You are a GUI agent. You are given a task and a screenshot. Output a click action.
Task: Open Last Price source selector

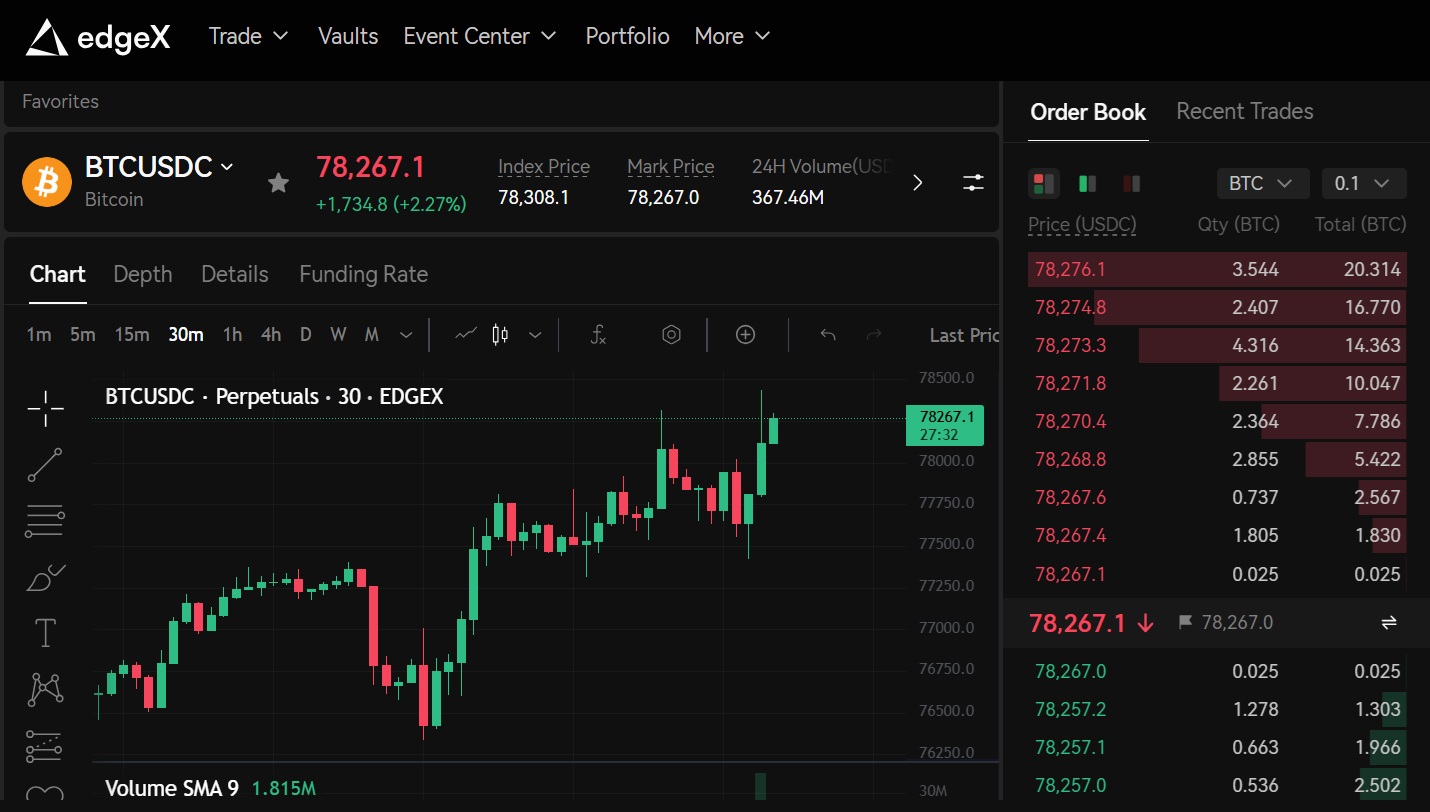tap(964, 335)
